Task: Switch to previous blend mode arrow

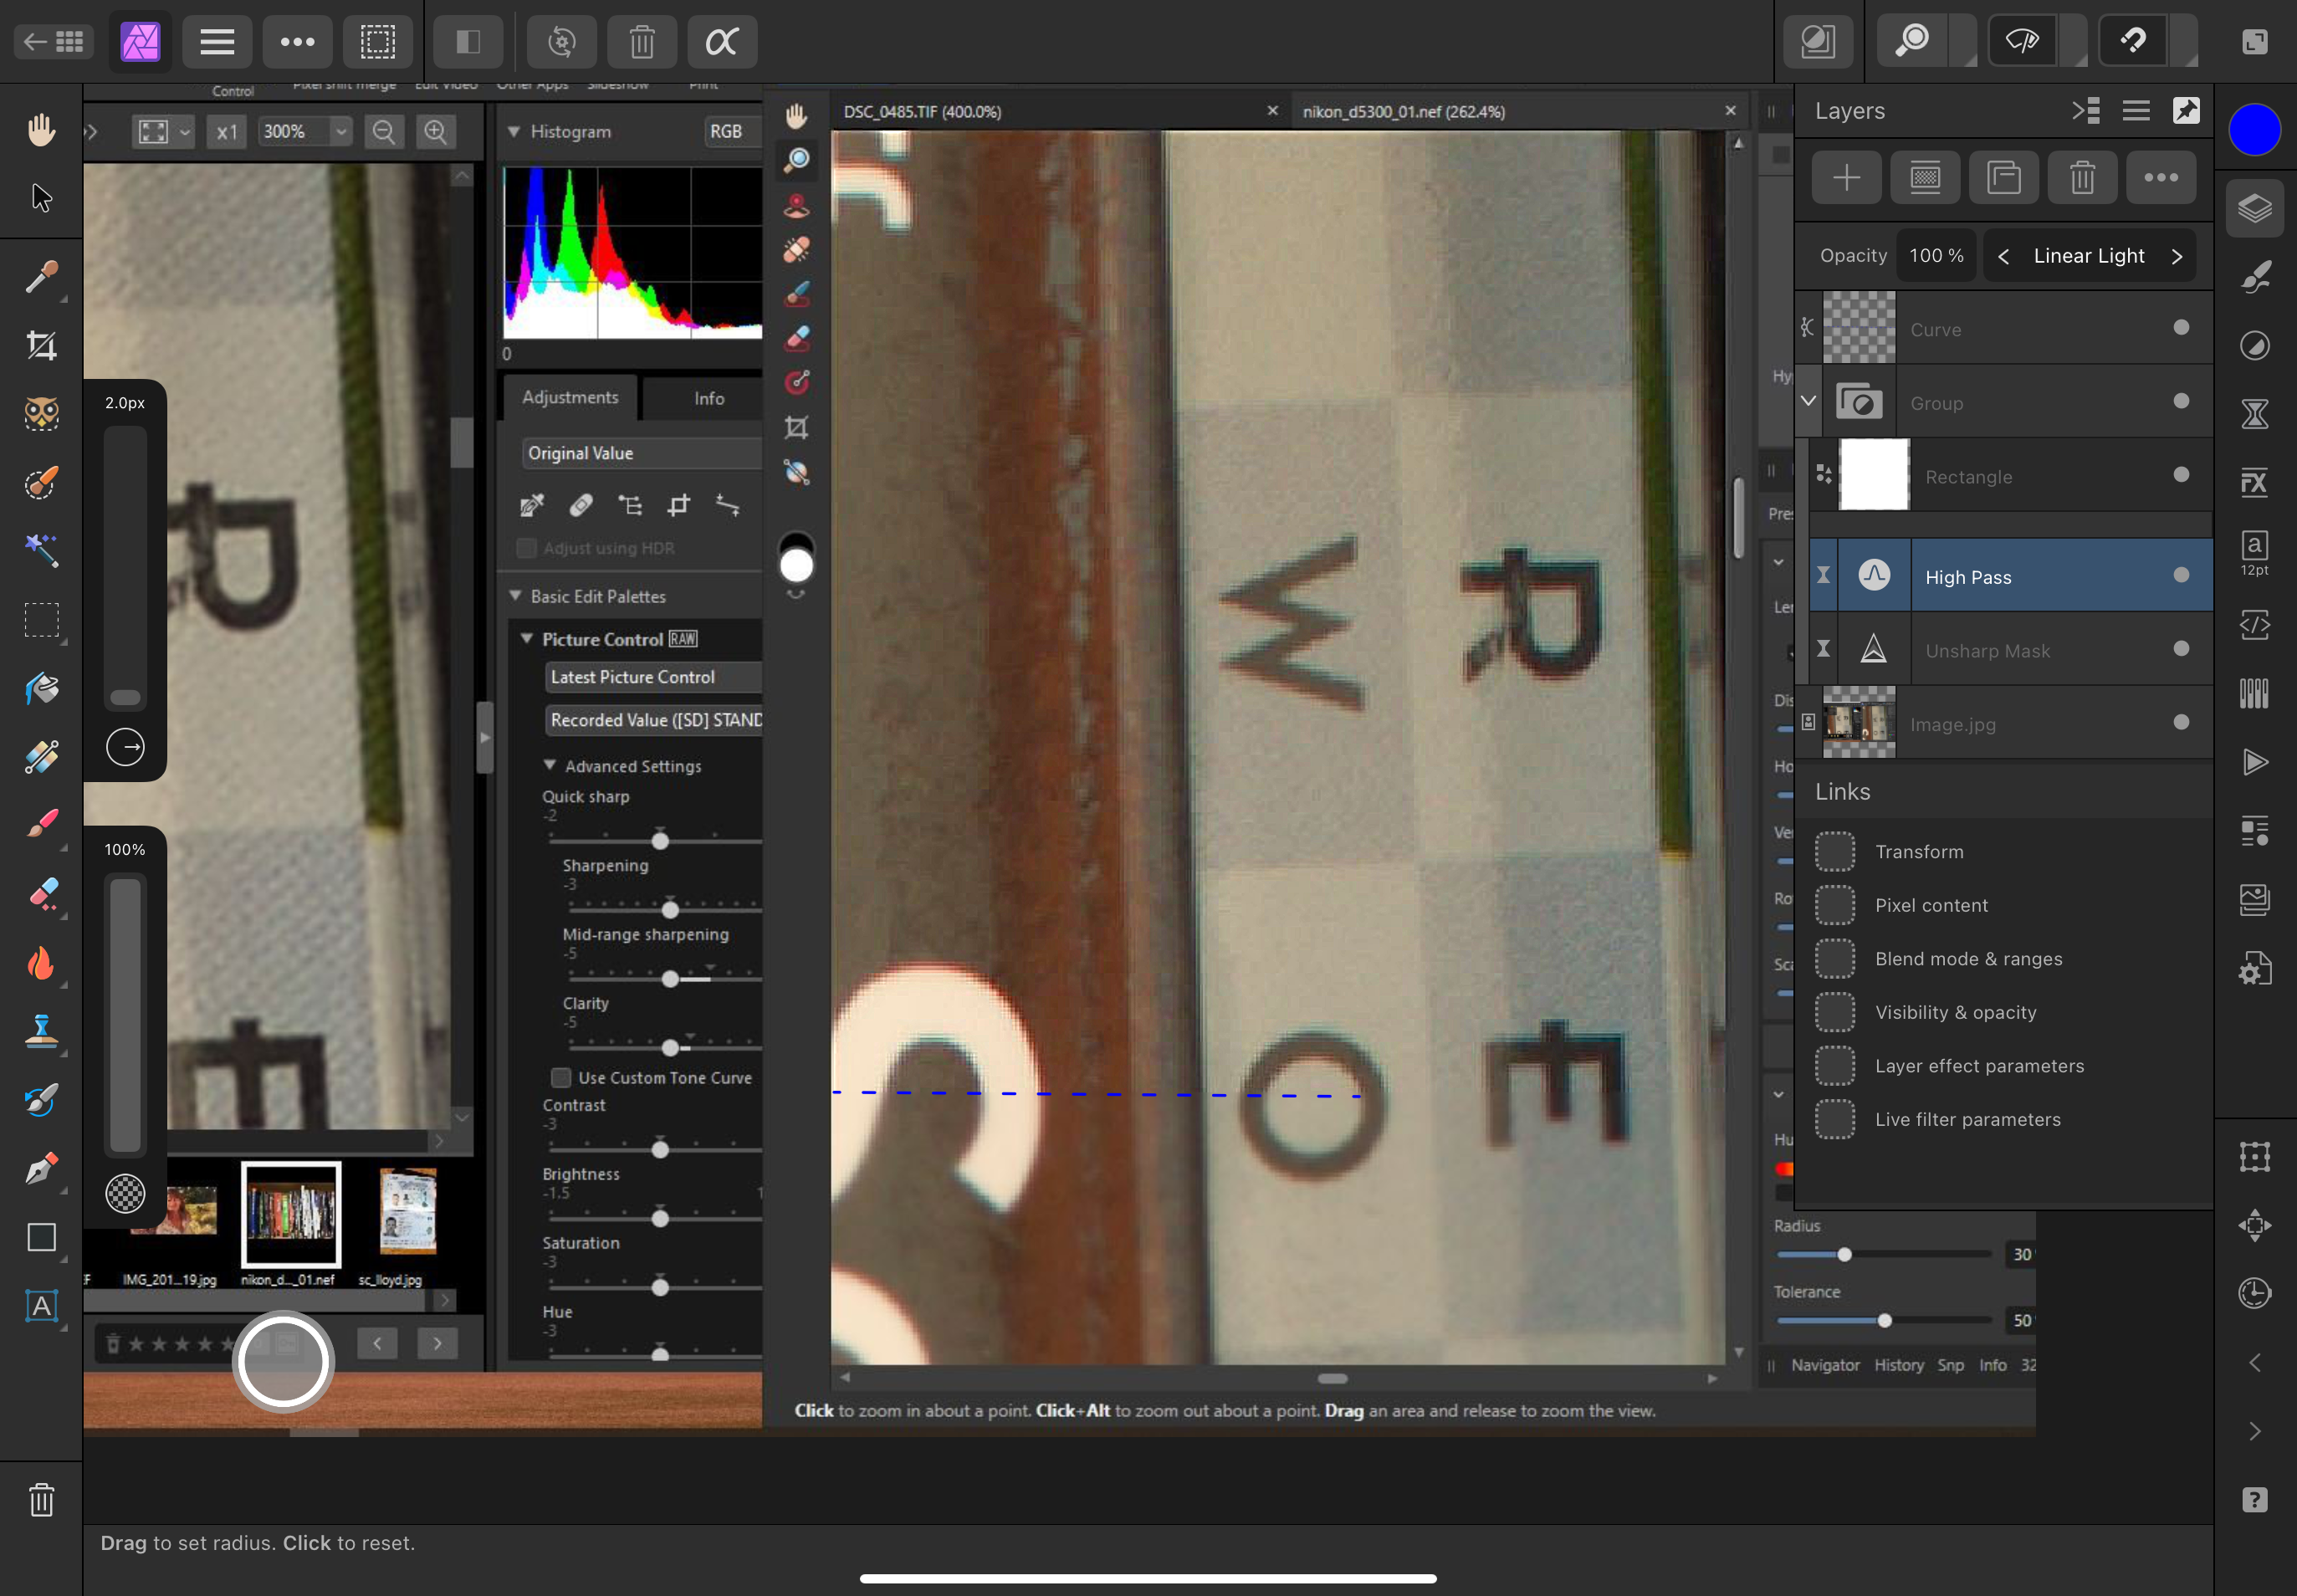Action: (2002, 256)
